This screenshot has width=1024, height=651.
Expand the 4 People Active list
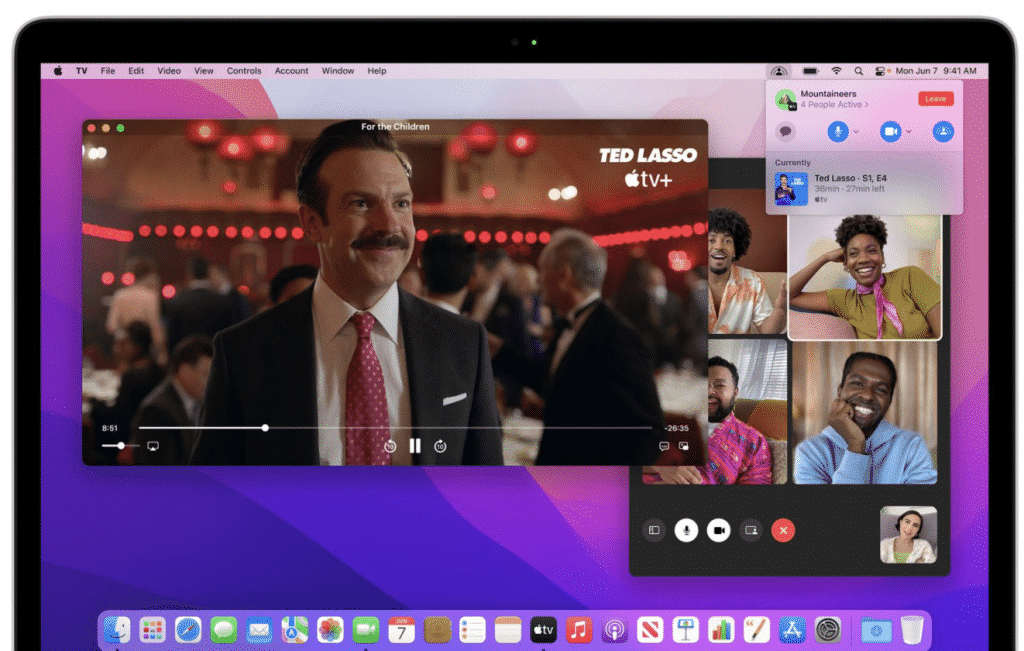tap(834, 104)
